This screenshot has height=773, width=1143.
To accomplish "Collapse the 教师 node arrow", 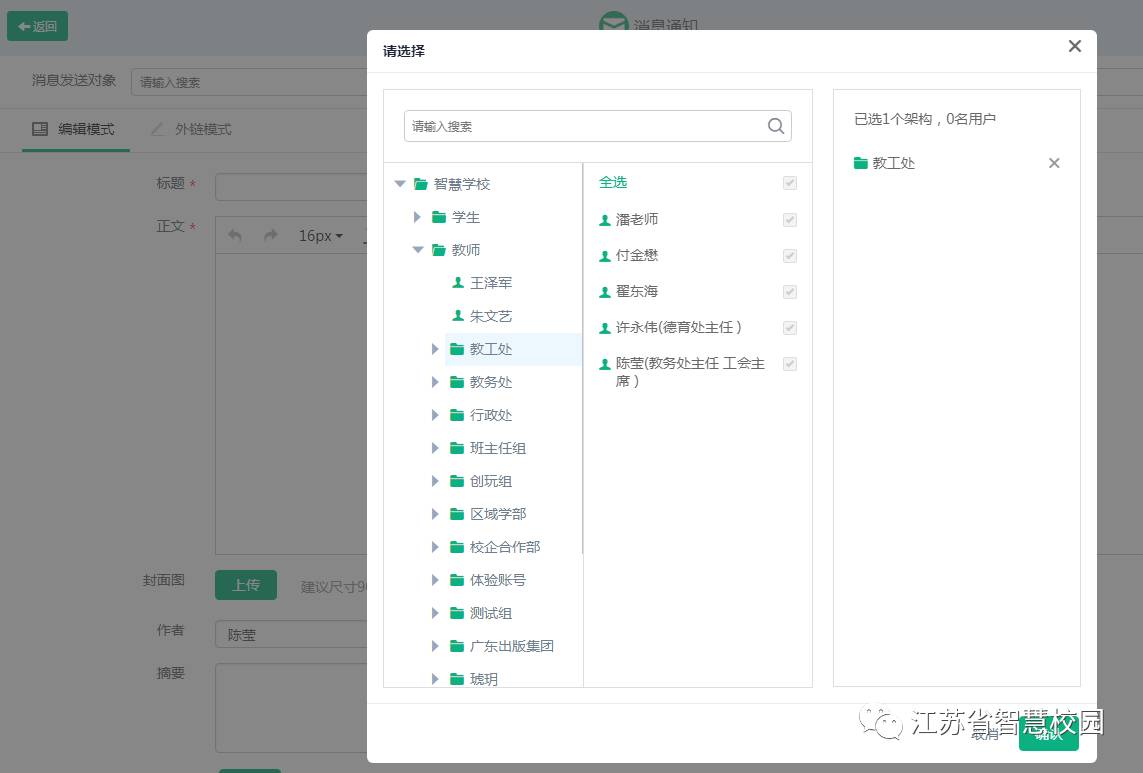I will pyautogui.click(x=418, y=250).
